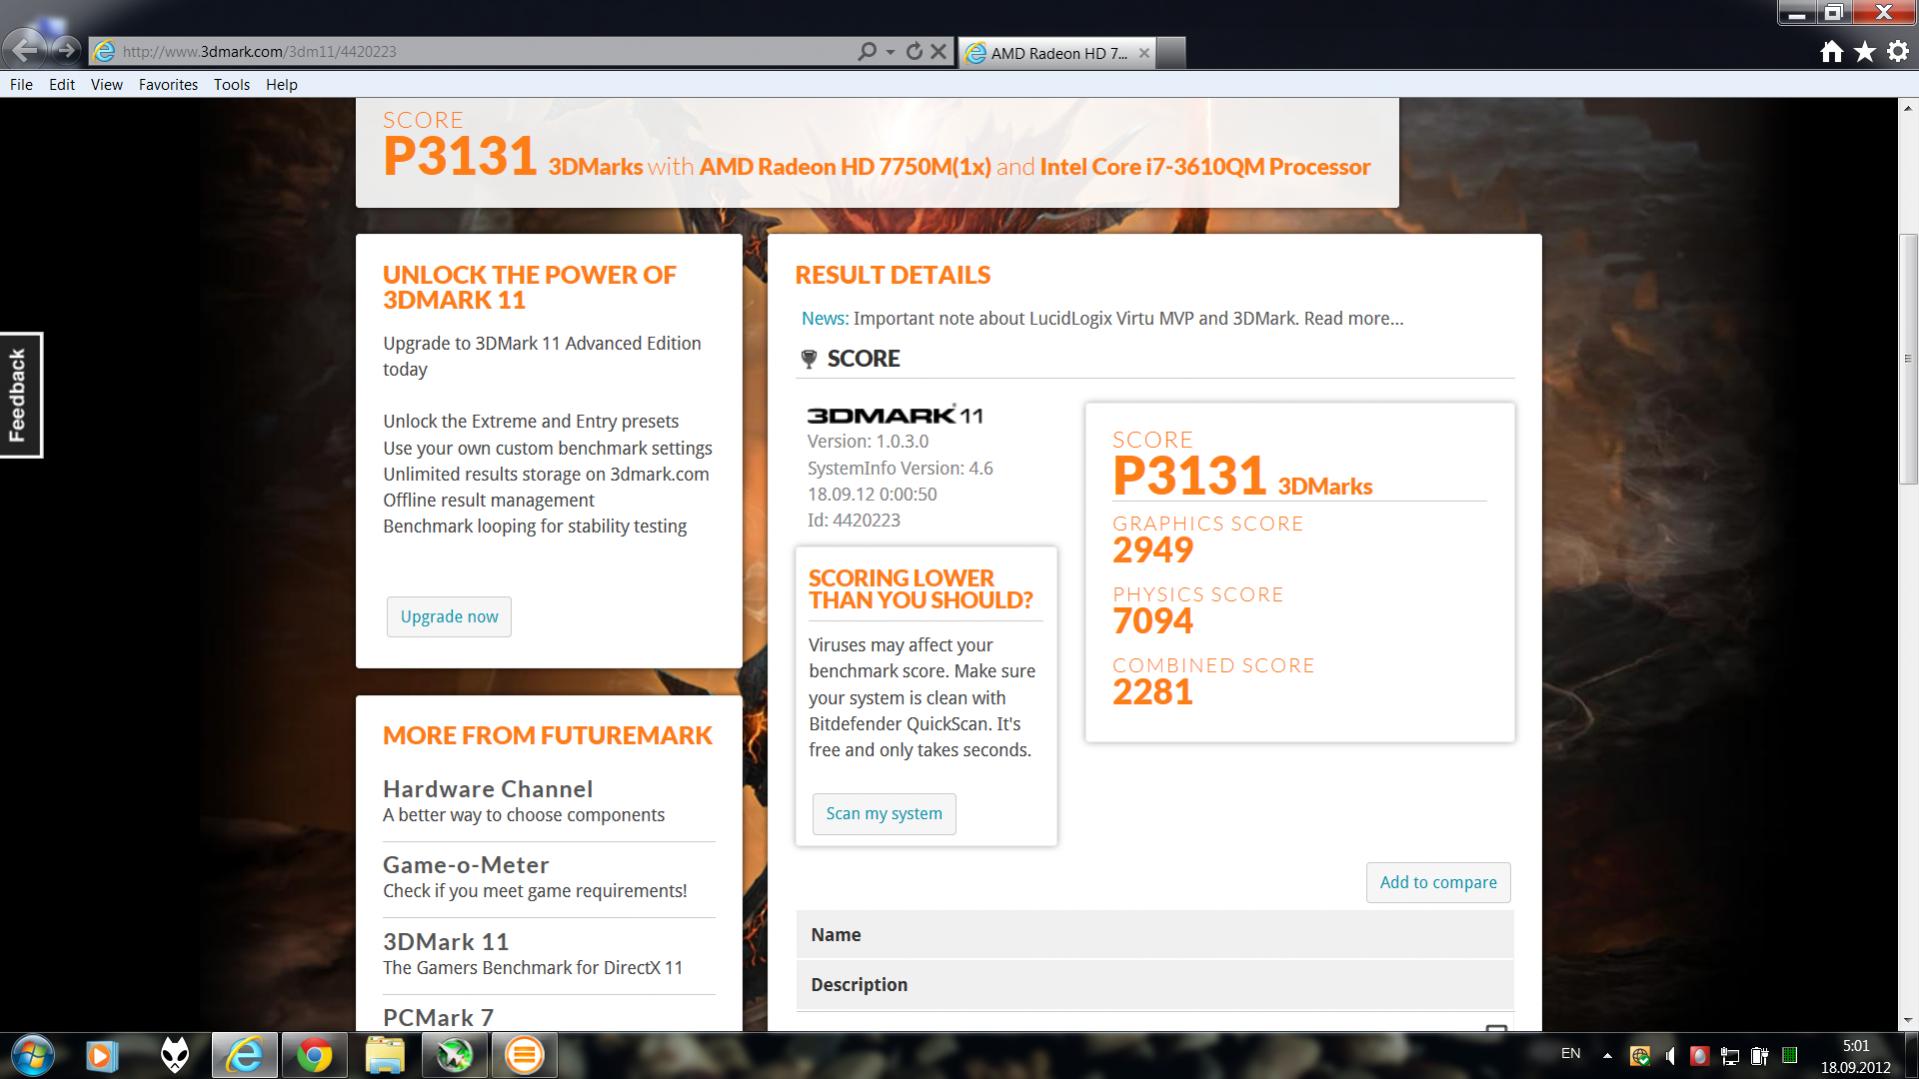Image resolution: width=1919 pixels, height=1079 pixels.
Task: Open the Favorites star icon
Action: (1865, 52)
